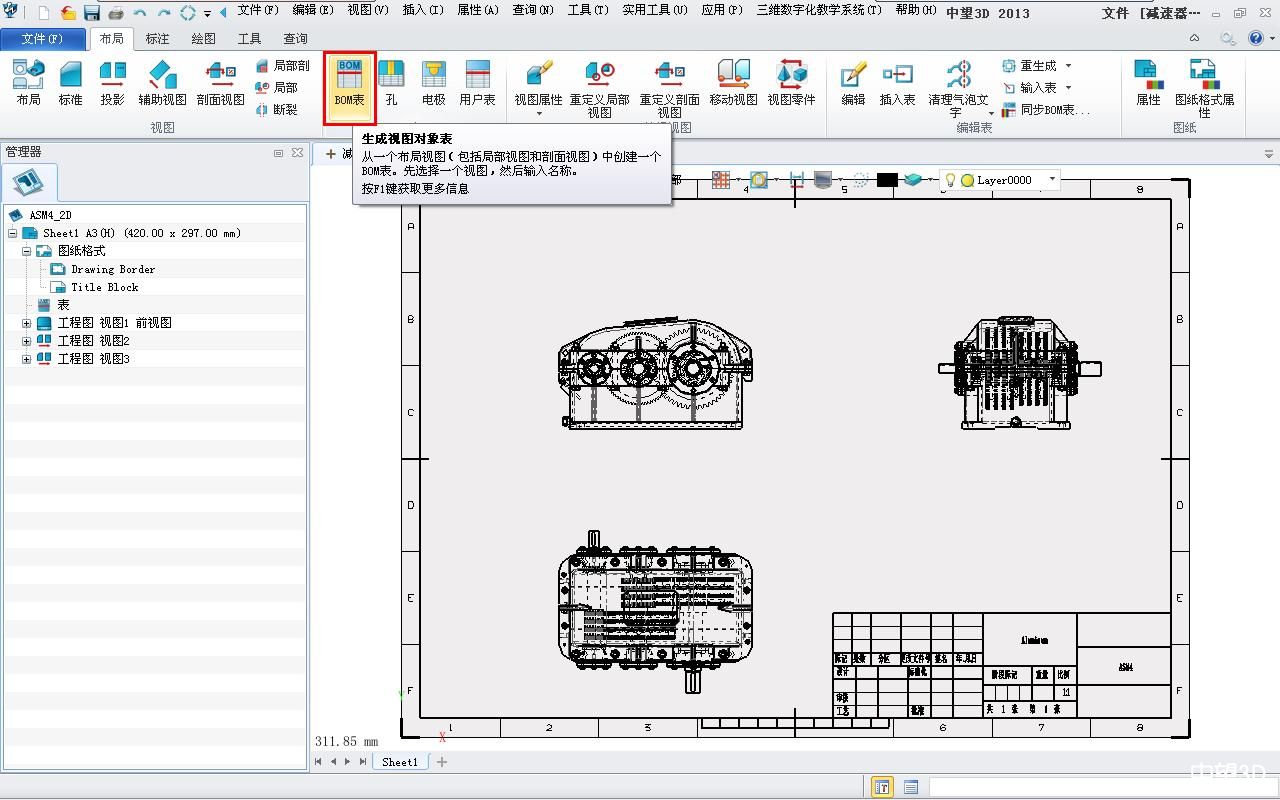Image resolution: width=1280 pixels, height=800 pixels.
Task: Toggle the layer lightbulb visibility icon
Action: pyautogui.click(x=950, y=180)
